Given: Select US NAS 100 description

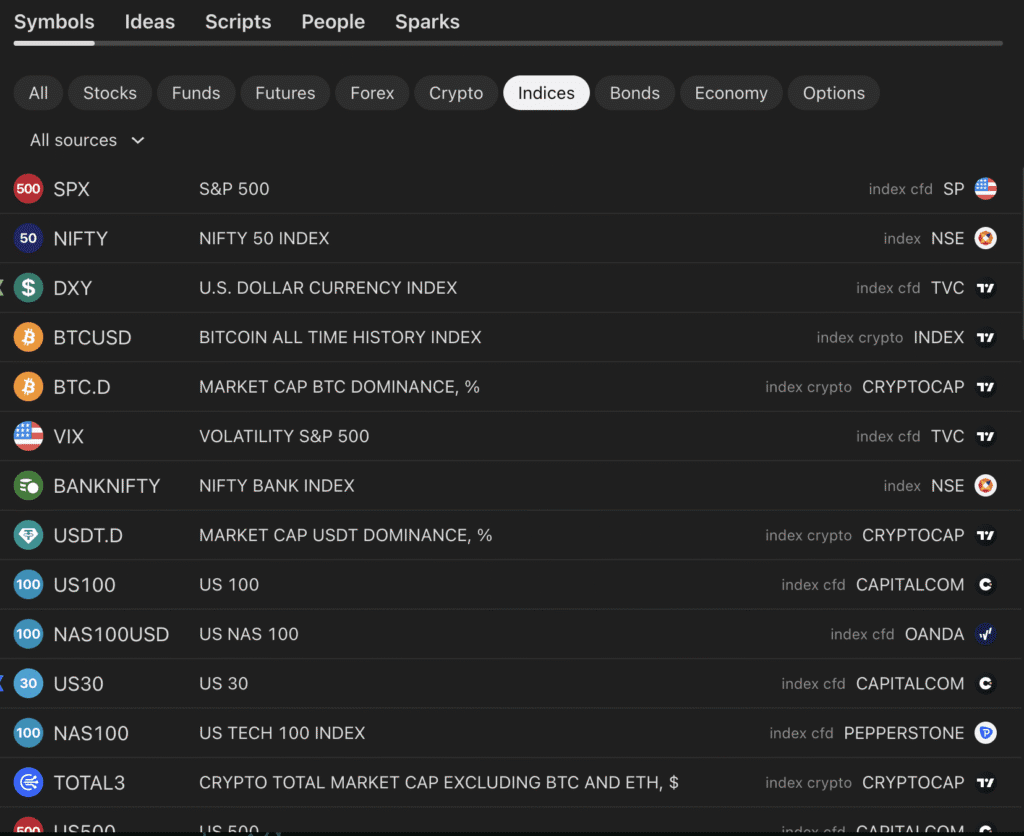Looking at the screenshot, I should pos(249,634).
